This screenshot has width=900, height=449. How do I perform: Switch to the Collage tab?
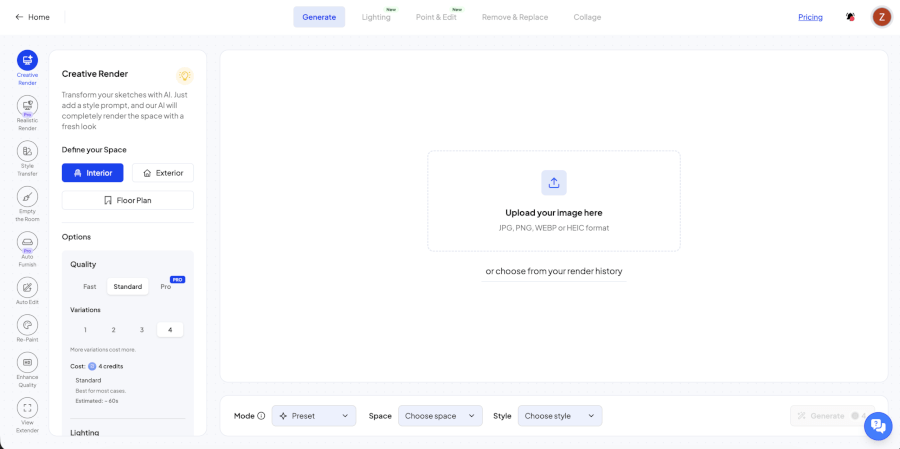tap(587, 17)
